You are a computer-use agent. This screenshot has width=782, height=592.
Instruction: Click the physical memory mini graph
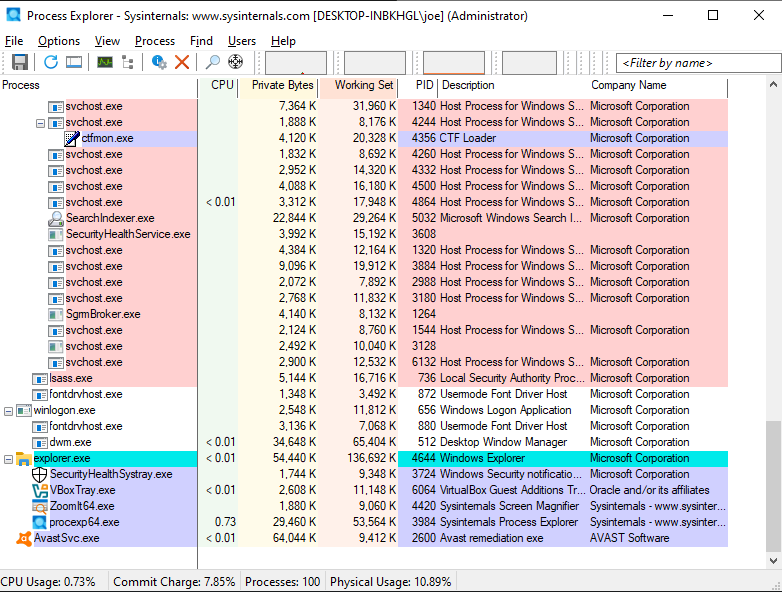coord(454,63)
